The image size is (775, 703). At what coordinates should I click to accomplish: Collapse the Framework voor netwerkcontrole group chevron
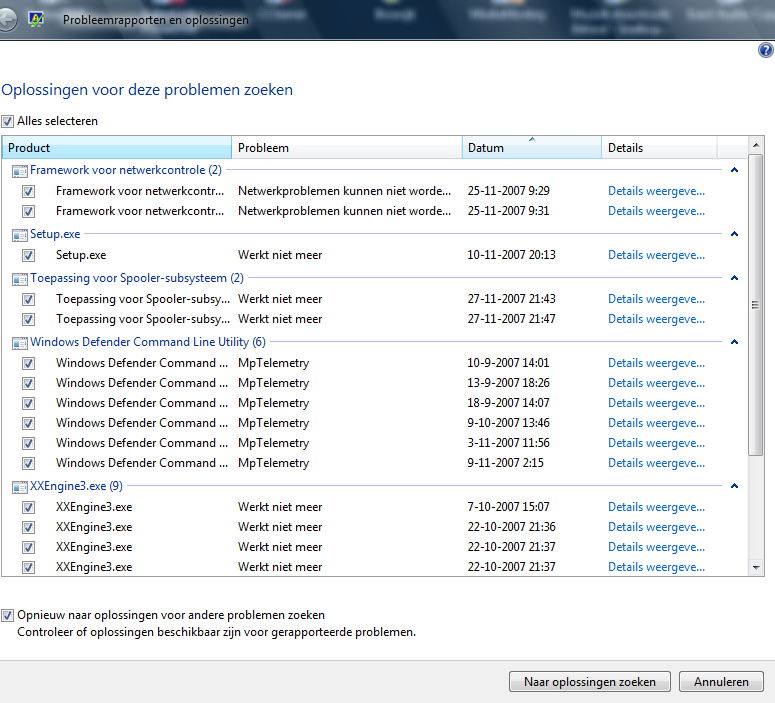point(734,170)
